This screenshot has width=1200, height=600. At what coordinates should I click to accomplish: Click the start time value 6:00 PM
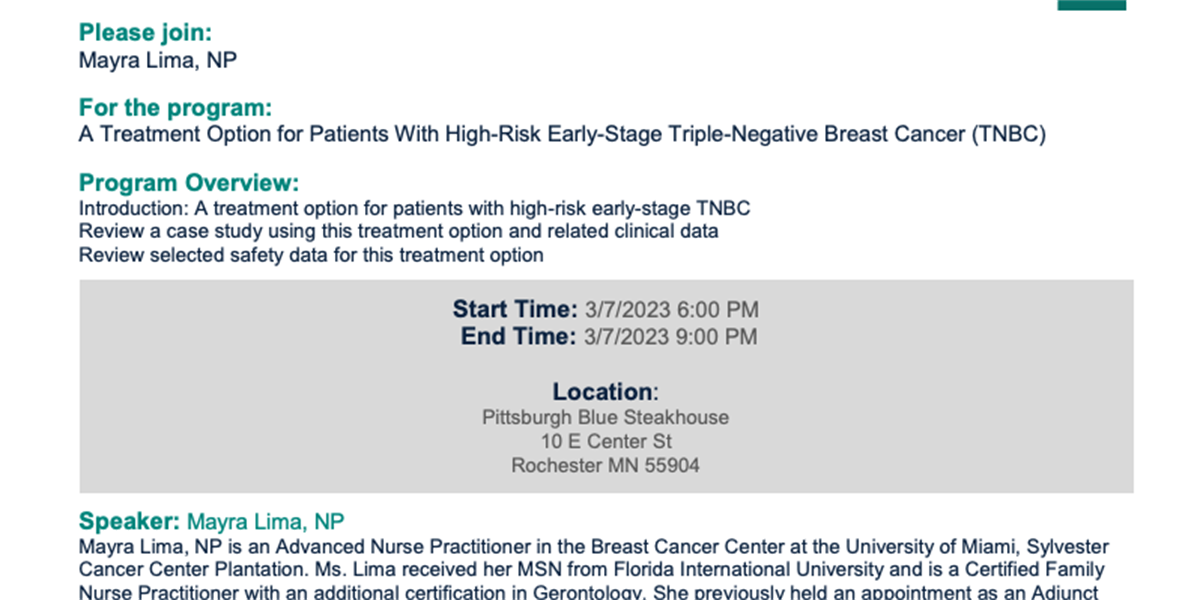(x=671, y=309)
